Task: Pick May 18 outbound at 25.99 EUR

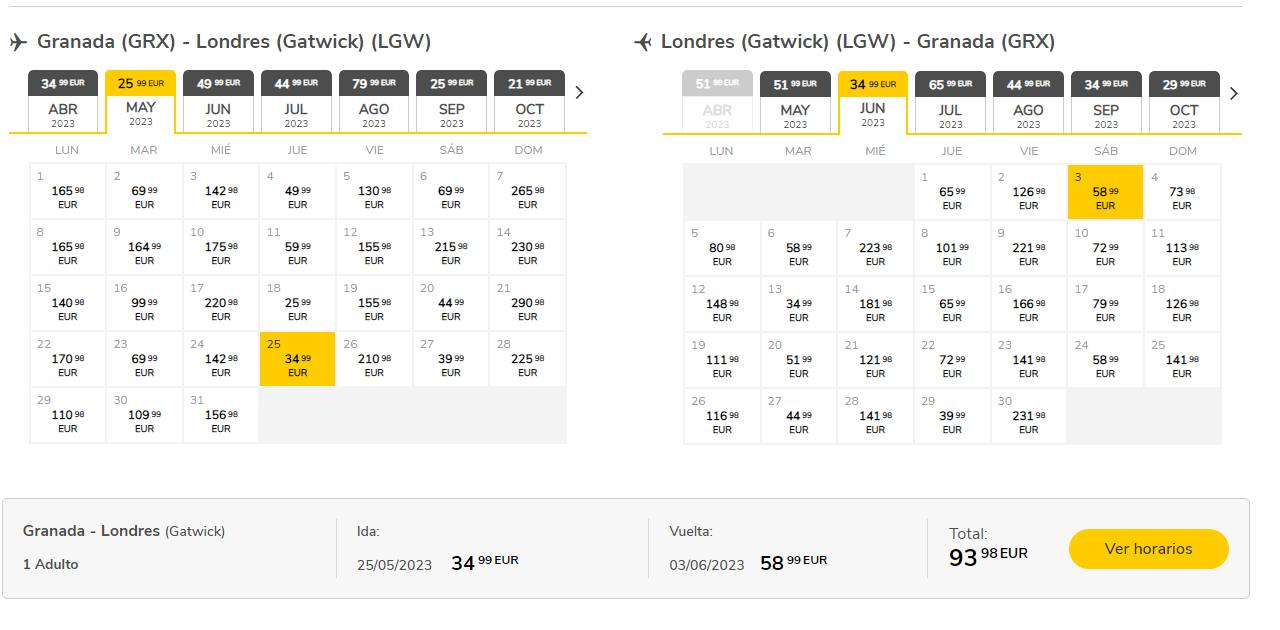Action: 297,303
